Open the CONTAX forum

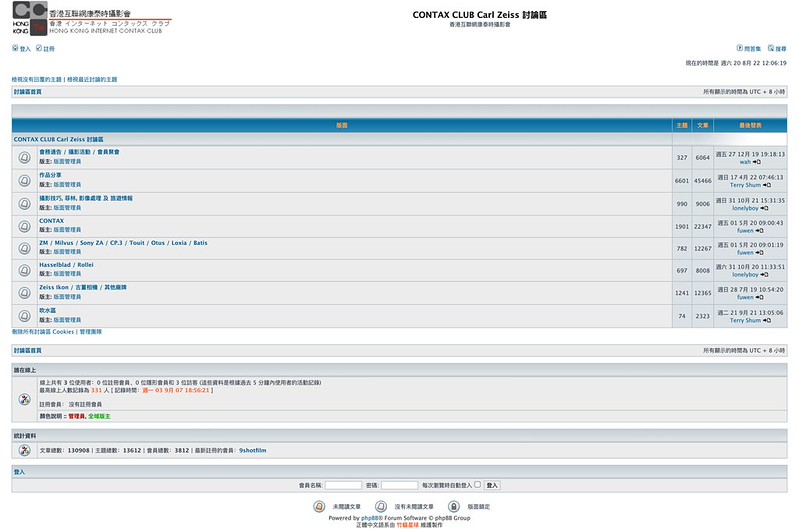[x=51, y=221]
